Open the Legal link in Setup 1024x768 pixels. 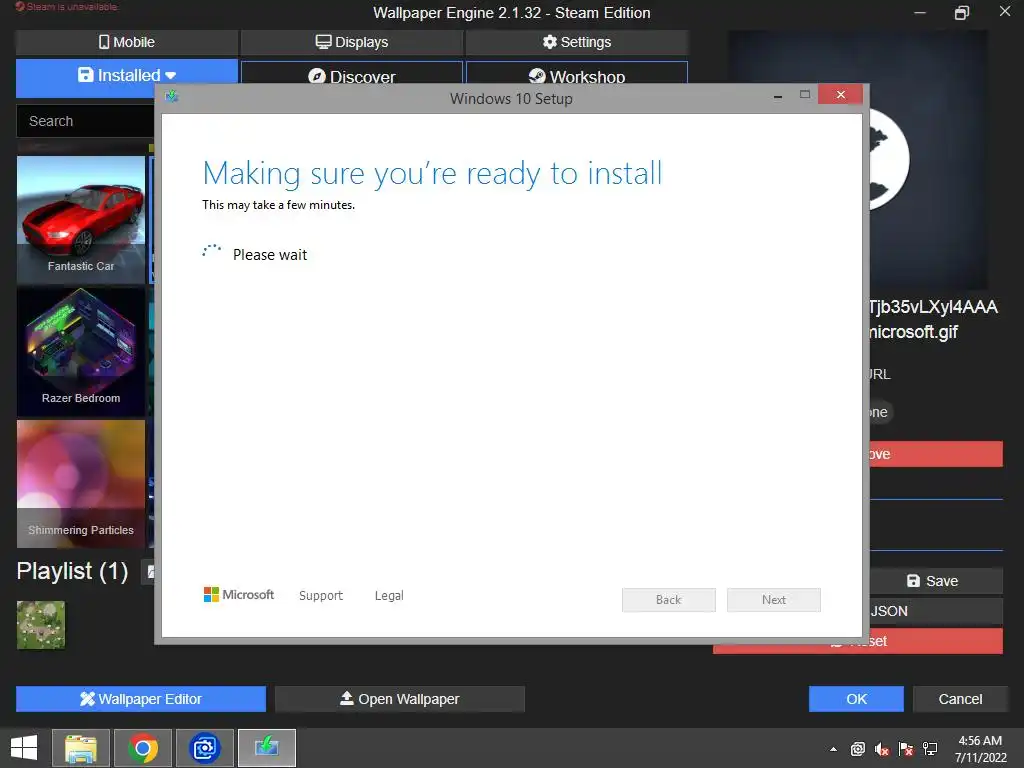(389, 596)
